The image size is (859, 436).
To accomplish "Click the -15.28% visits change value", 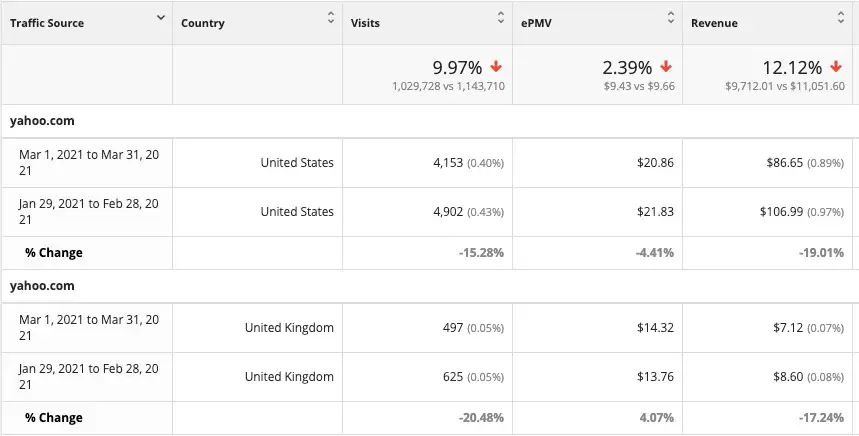I will [x=481, y=253].
